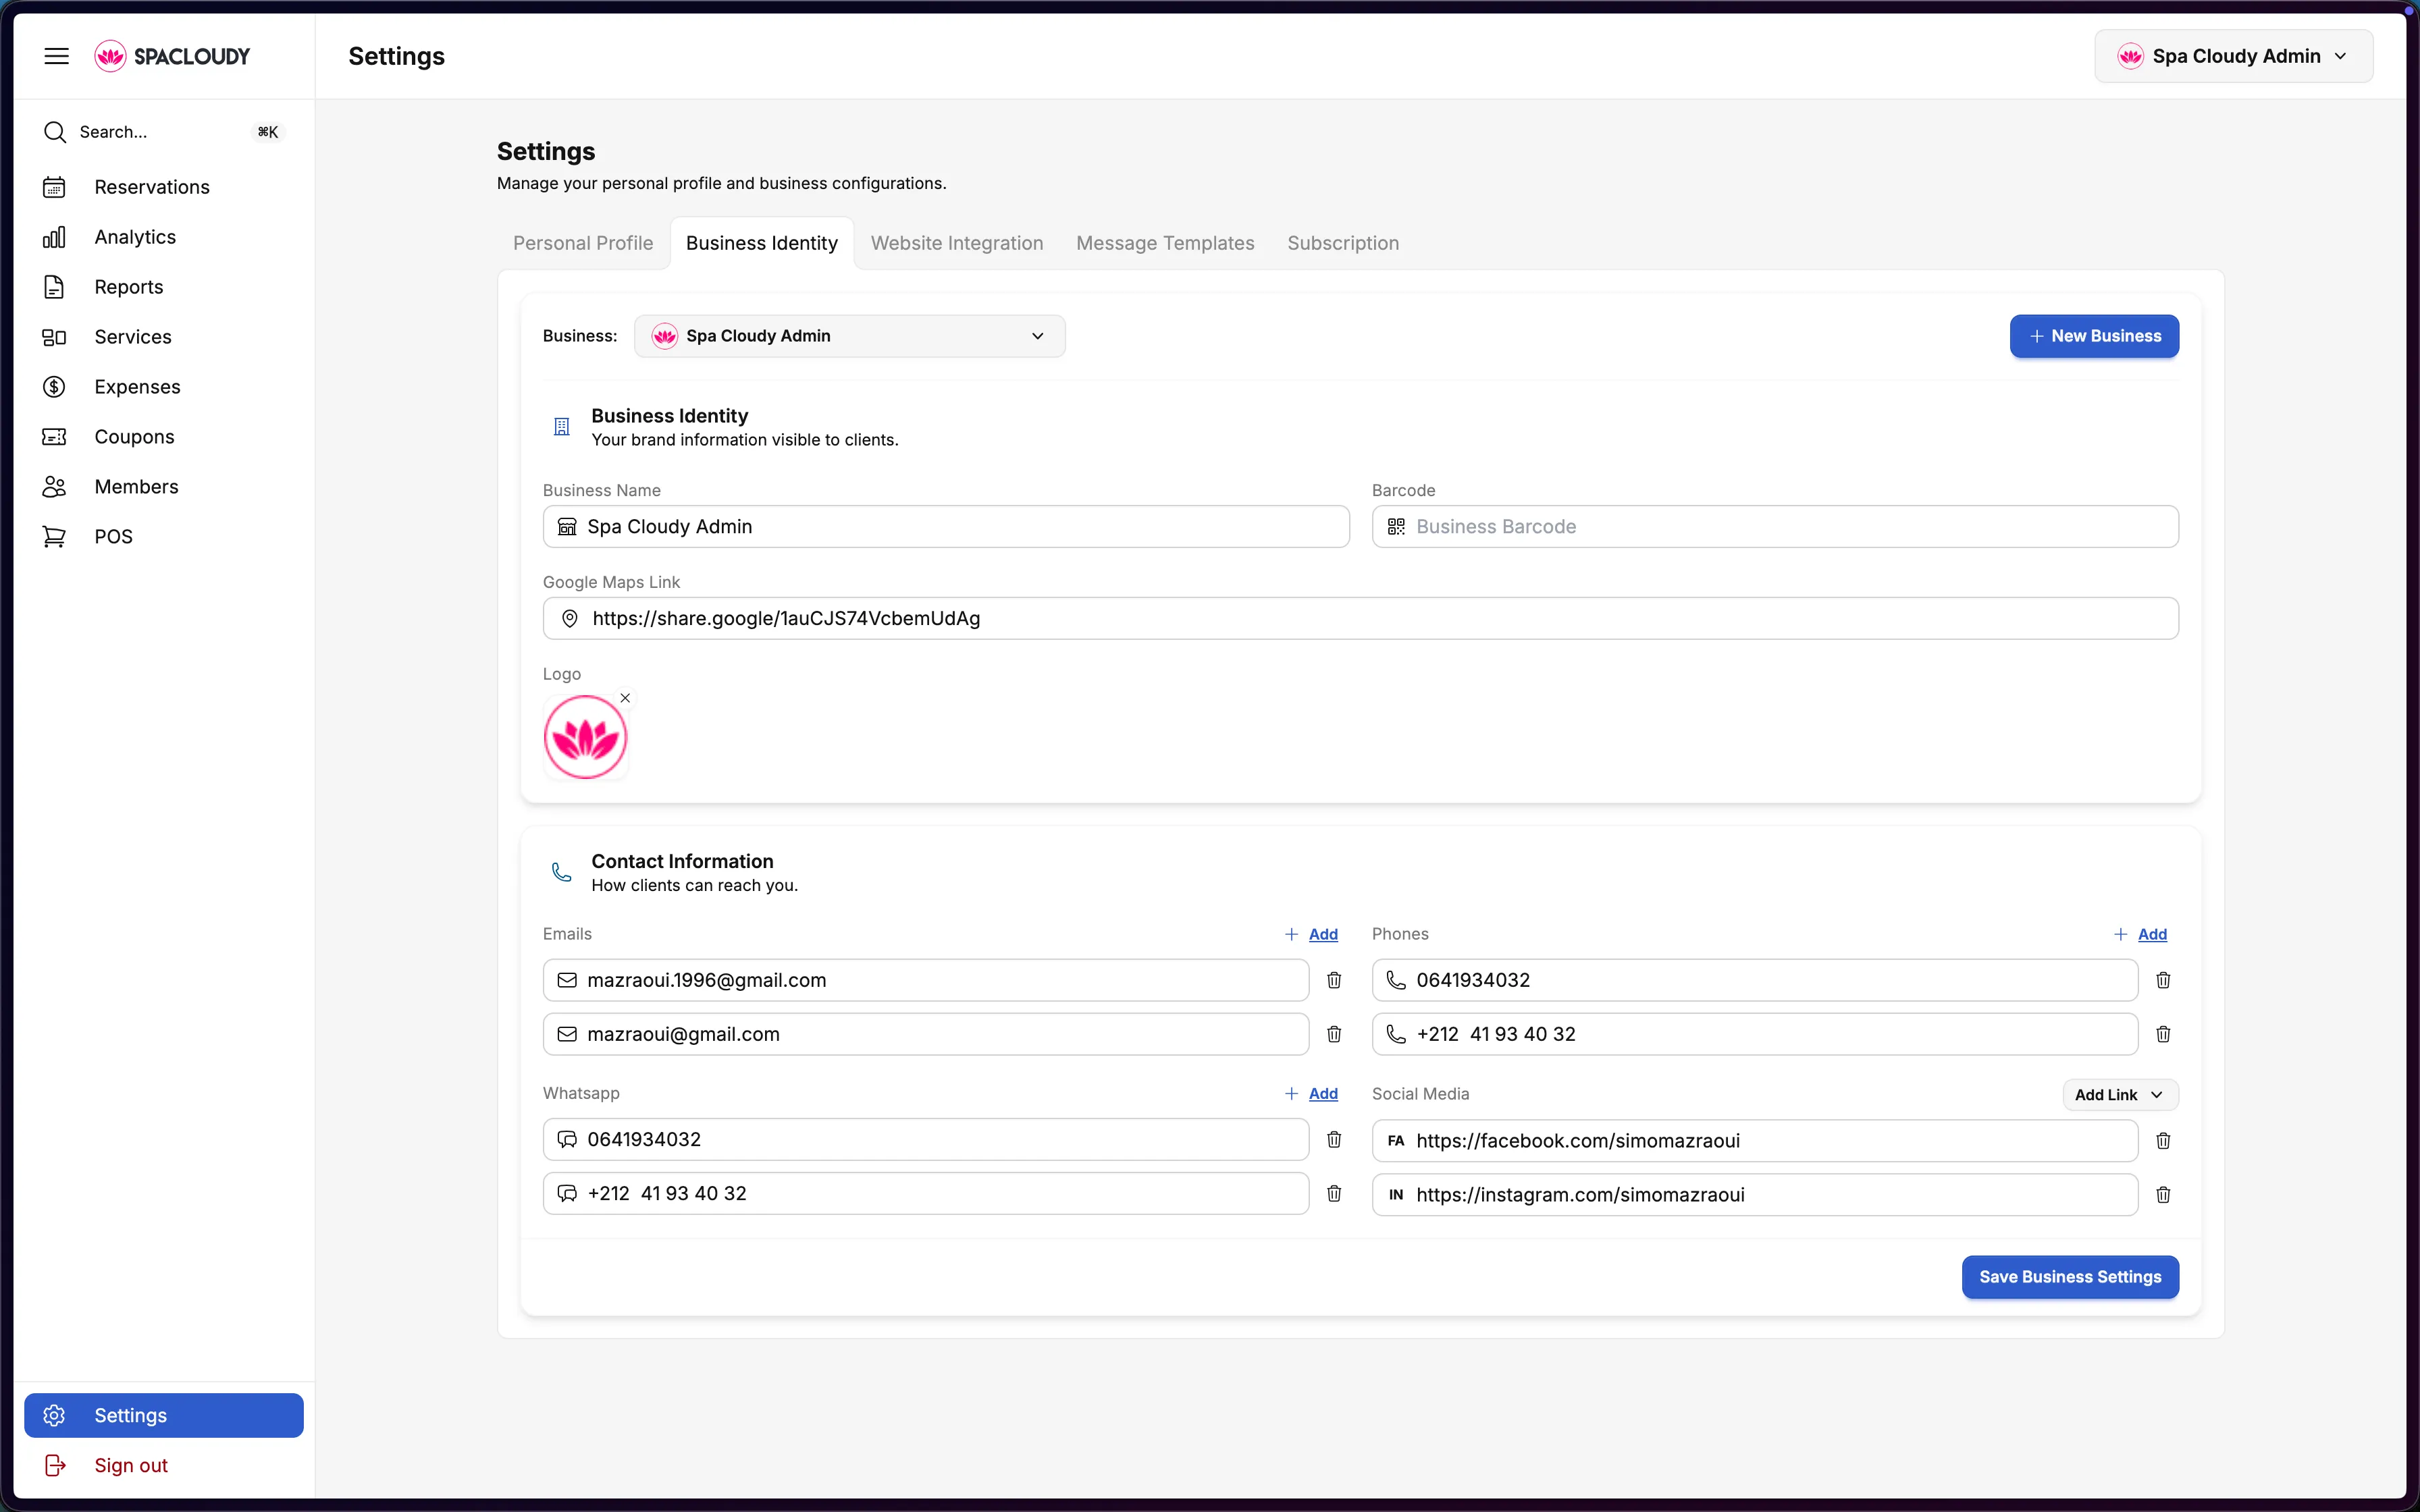2420x1512 pixels.
Task: Open the Spa Cloudy Admin account menu
Action: pyautogui.click(x=2232, y=56)
